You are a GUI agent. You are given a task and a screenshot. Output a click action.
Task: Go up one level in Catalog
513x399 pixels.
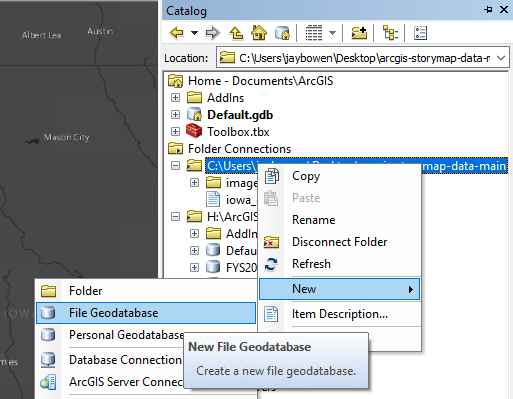click(236, 33)
